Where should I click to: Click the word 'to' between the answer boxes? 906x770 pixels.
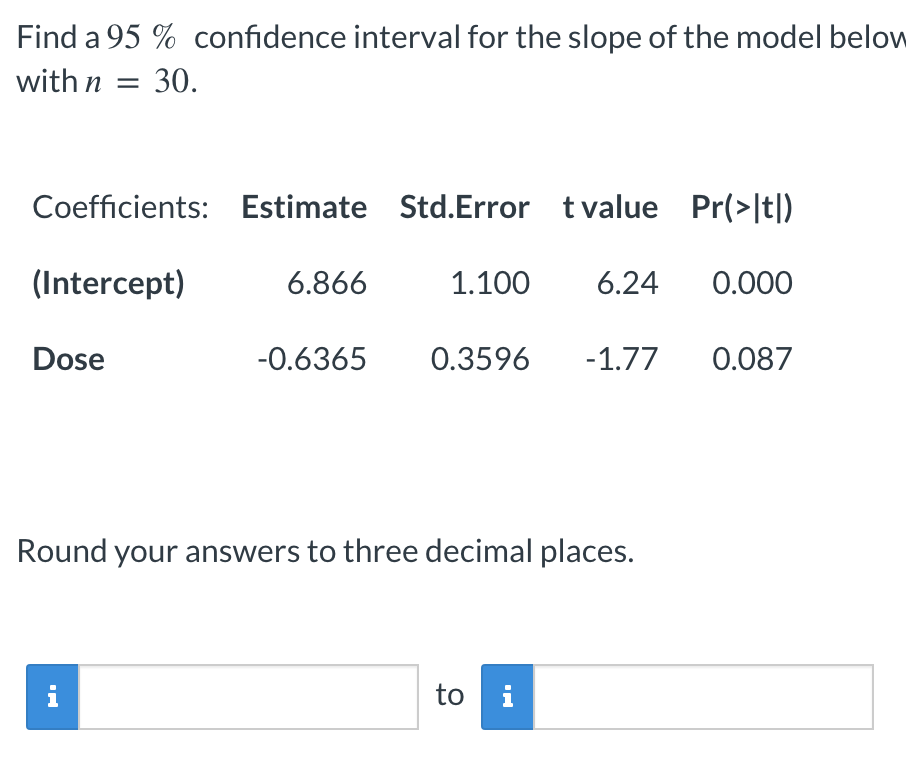[448, 694]
